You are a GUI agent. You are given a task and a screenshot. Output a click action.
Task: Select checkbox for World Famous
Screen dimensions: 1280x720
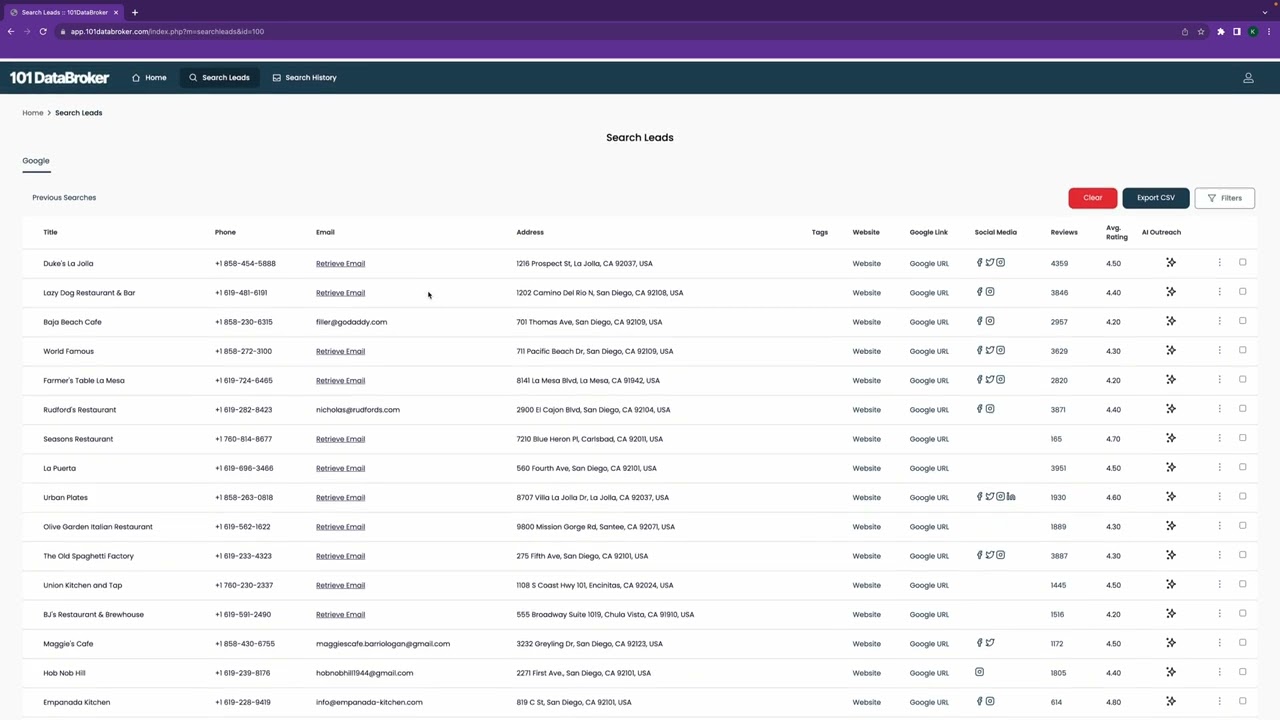1243,350
